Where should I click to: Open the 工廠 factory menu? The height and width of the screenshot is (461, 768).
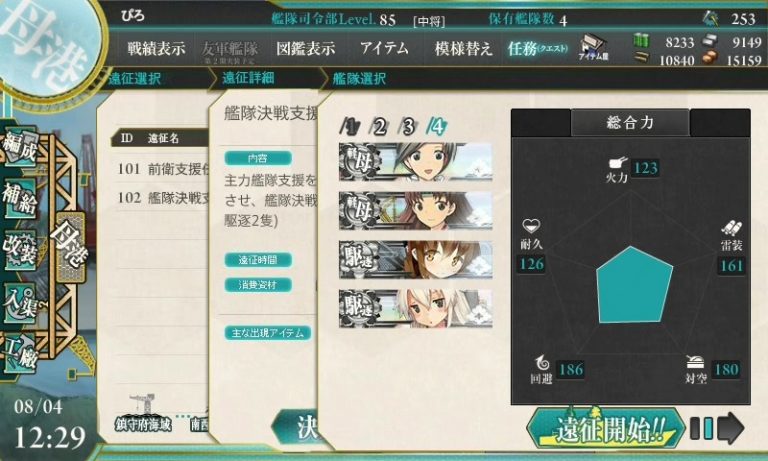click(x=20, y=354)
